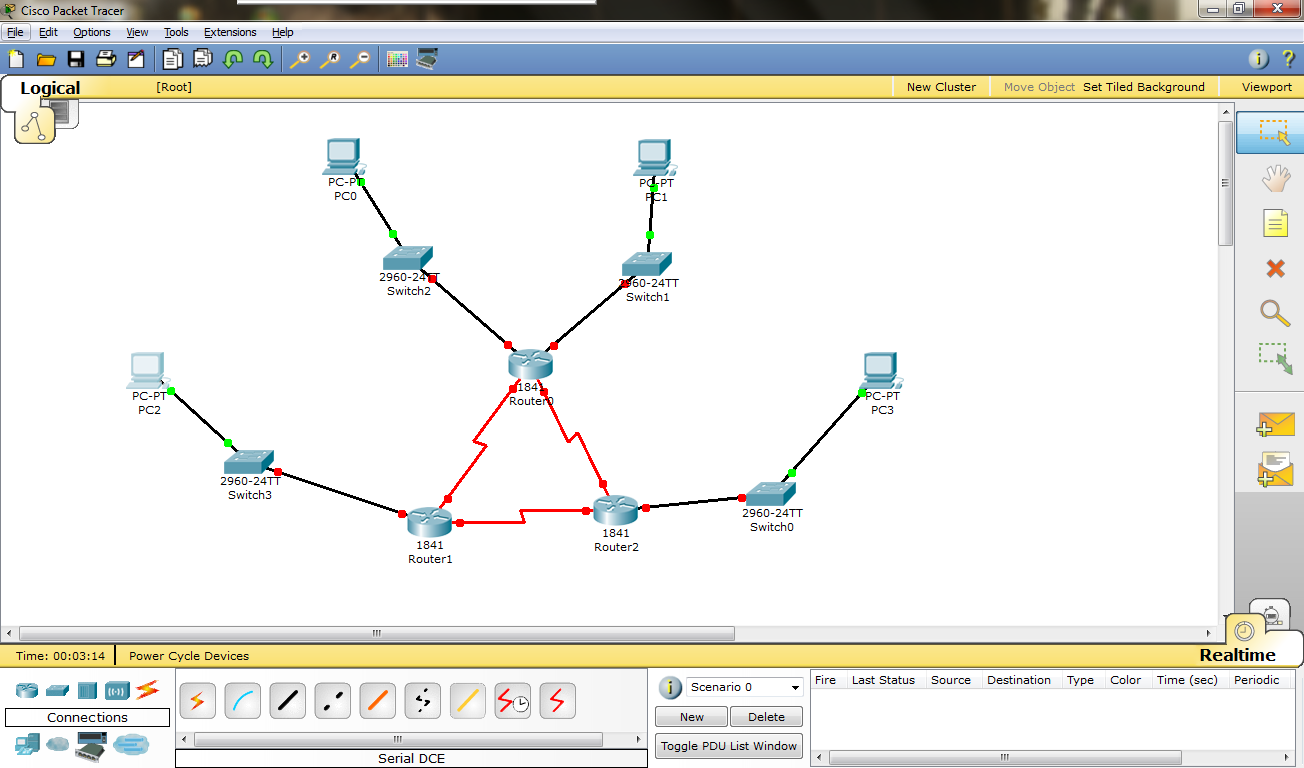Choose the Resize Shape tool
Screen dimensions: 1304x768
click(1275, 359)
